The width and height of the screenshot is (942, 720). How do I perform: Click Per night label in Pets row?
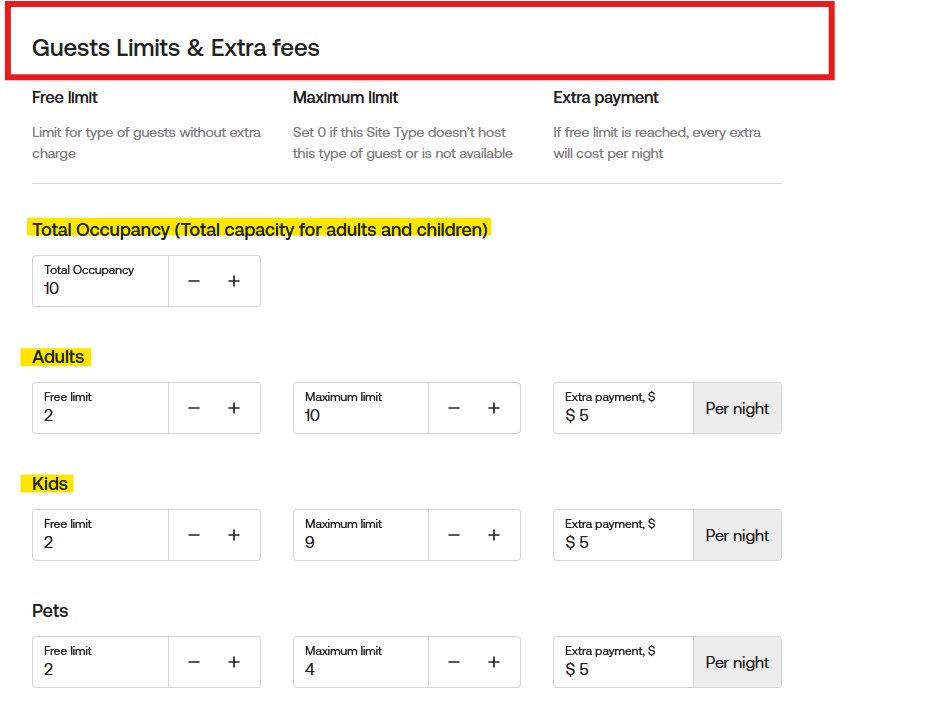pos(737,662)
